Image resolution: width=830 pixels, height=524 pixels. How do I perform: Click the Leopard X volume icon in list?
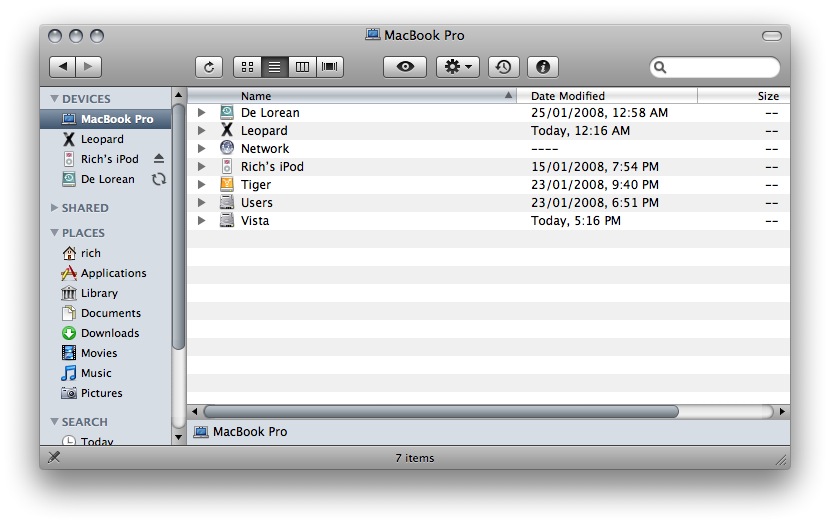point(227,130)
